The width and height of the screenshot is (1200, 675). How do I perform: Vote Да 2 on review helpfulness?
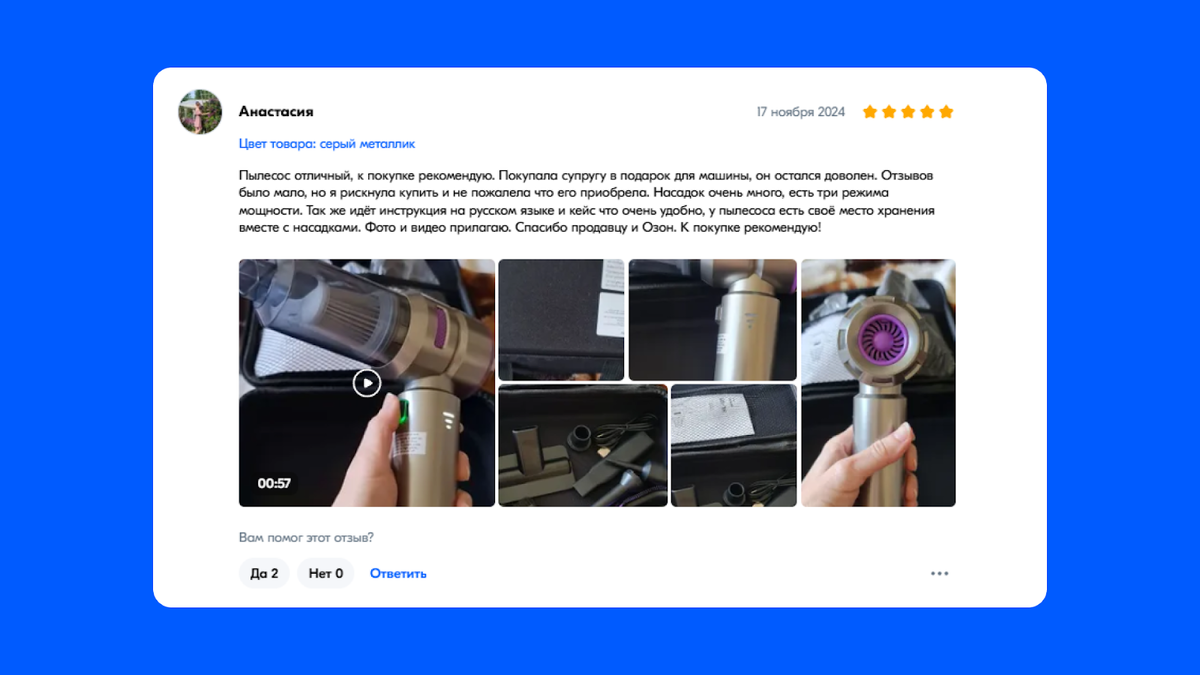264,573
